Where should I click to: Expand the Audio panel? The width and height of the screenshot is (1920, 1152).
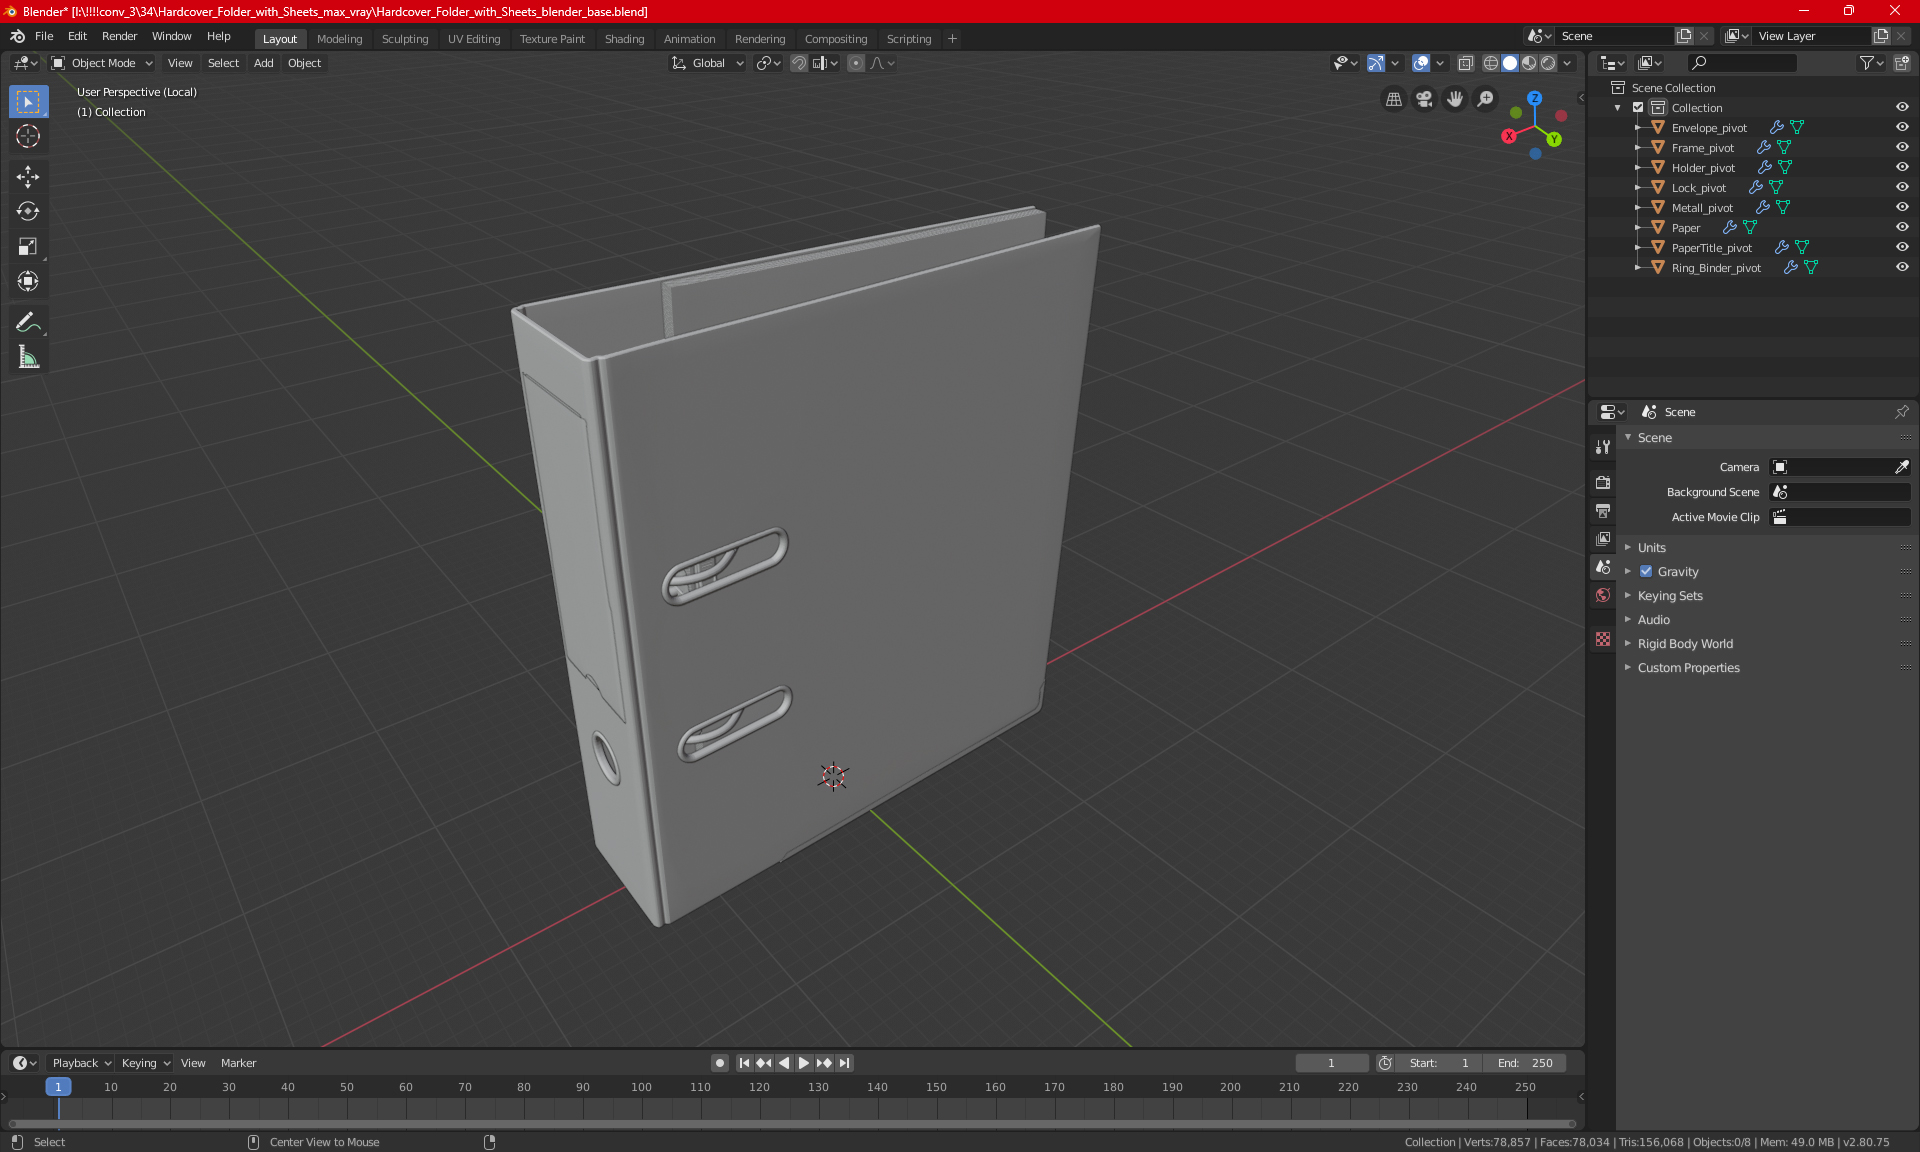click(x=1653, y=620)
